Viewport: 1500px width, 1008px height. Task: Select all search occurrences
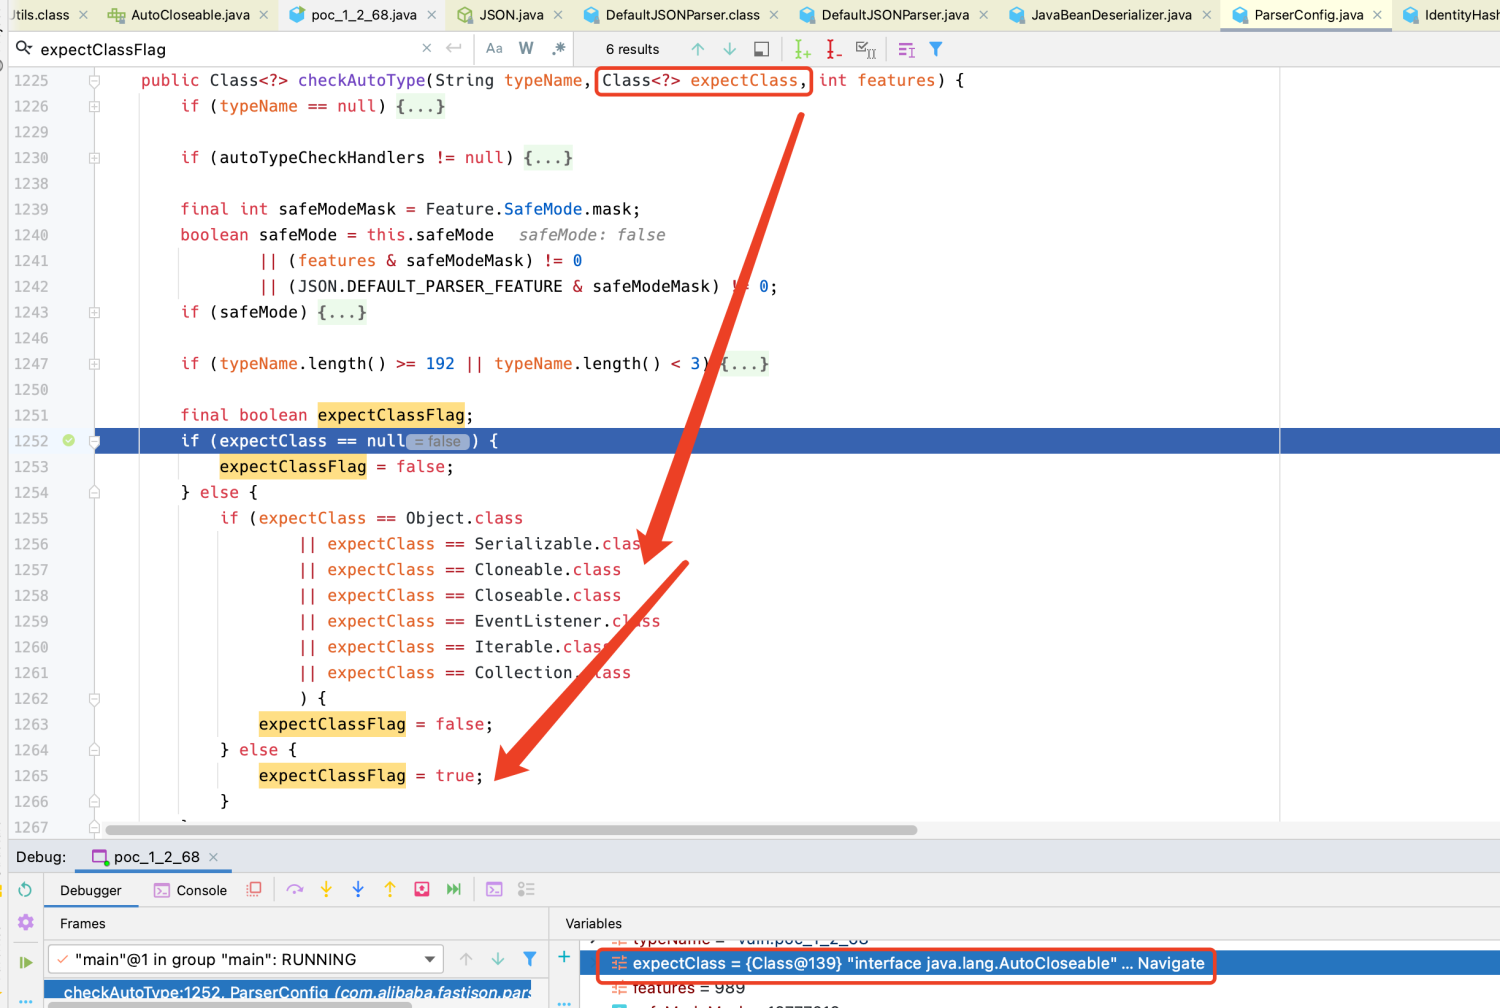(866, 49)
